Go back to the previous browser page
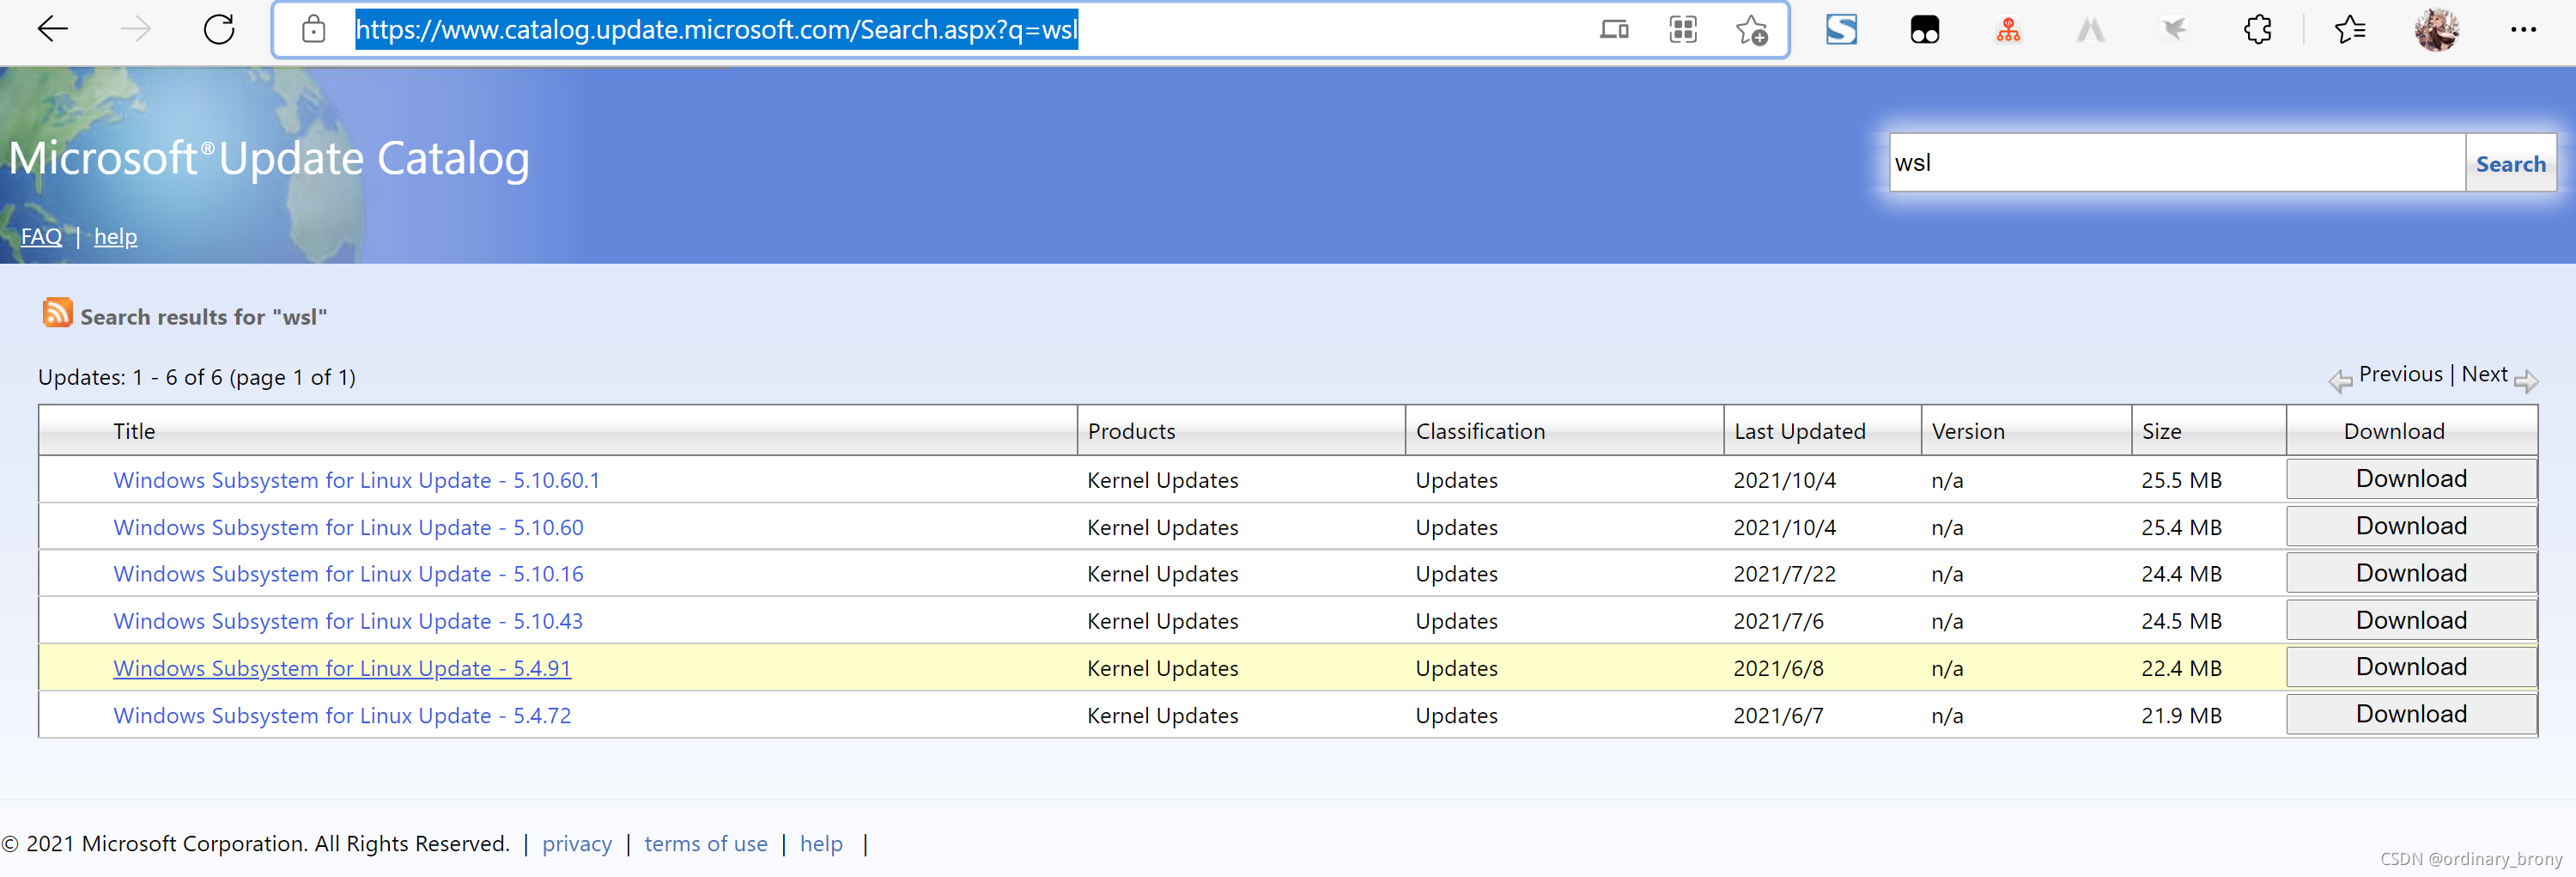The height and width of the screenshot is (877, 2576). (52, 29)
